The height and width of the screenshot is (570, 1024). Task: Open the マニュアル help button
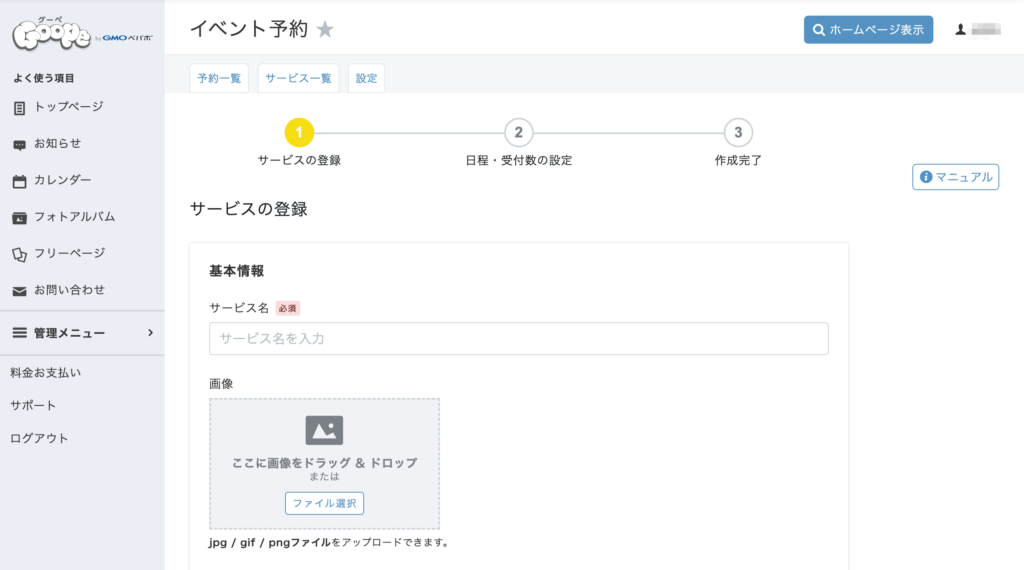(955, 177)
